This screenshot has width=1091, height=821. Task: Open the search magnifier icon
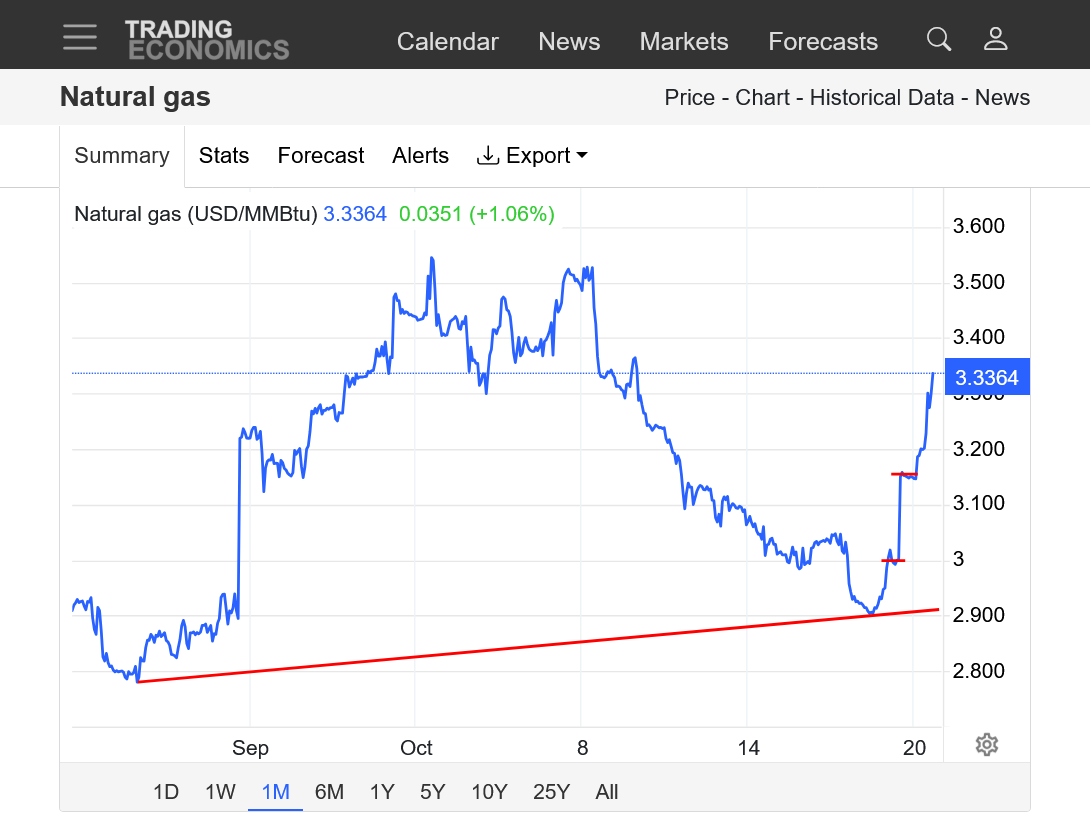938,39
